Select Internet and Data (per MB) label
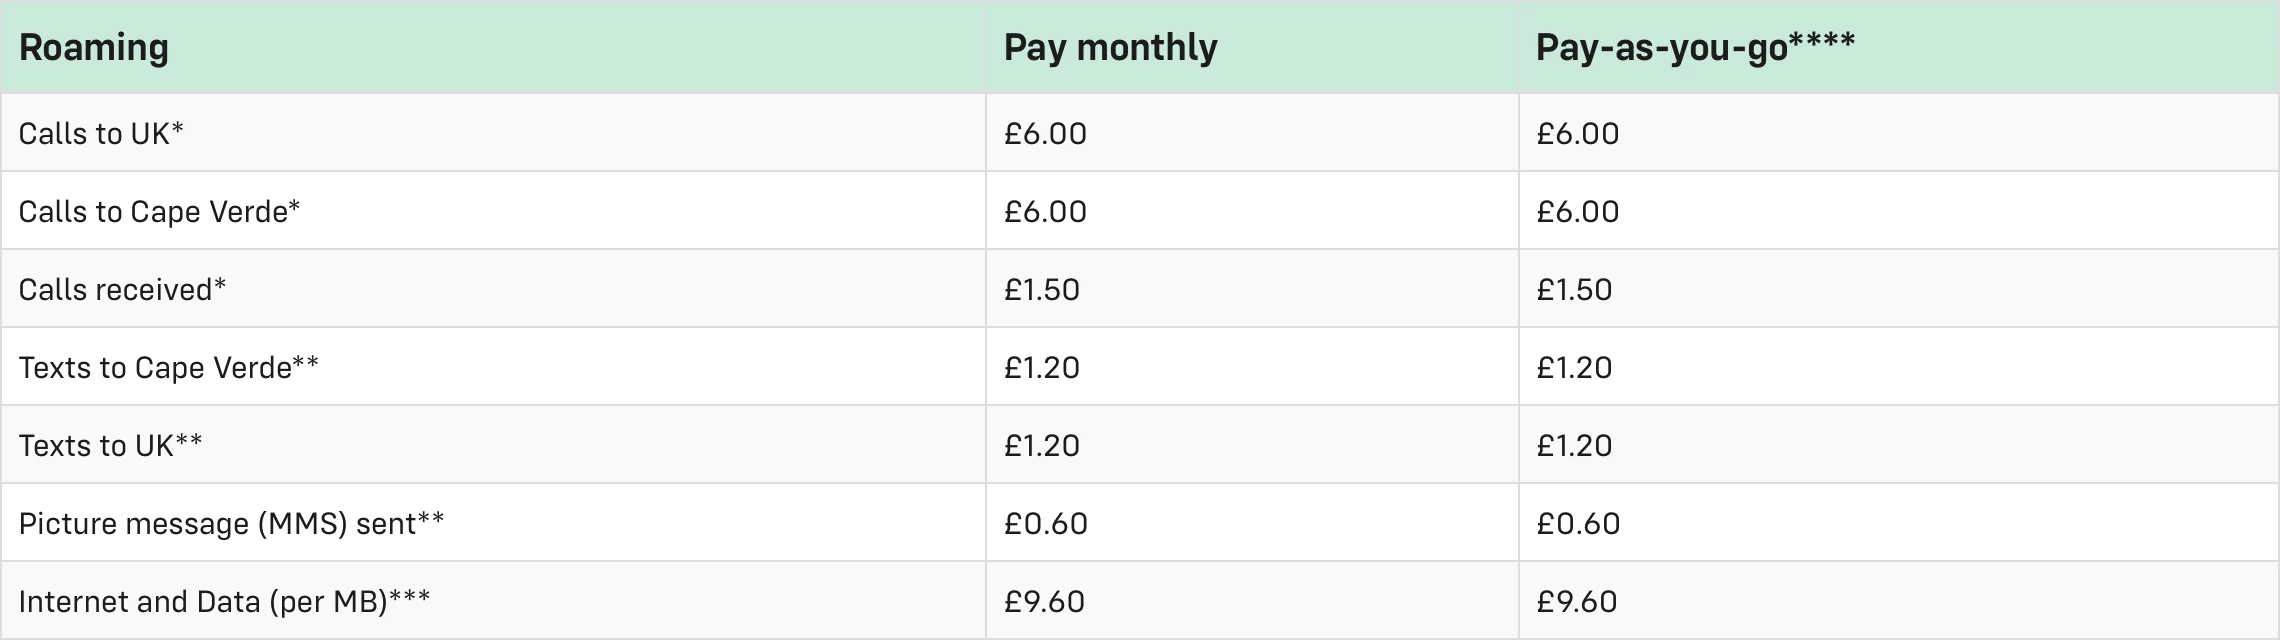Image resolution: width=2280 pixels, height=640 pixels. tap(224, 602)
